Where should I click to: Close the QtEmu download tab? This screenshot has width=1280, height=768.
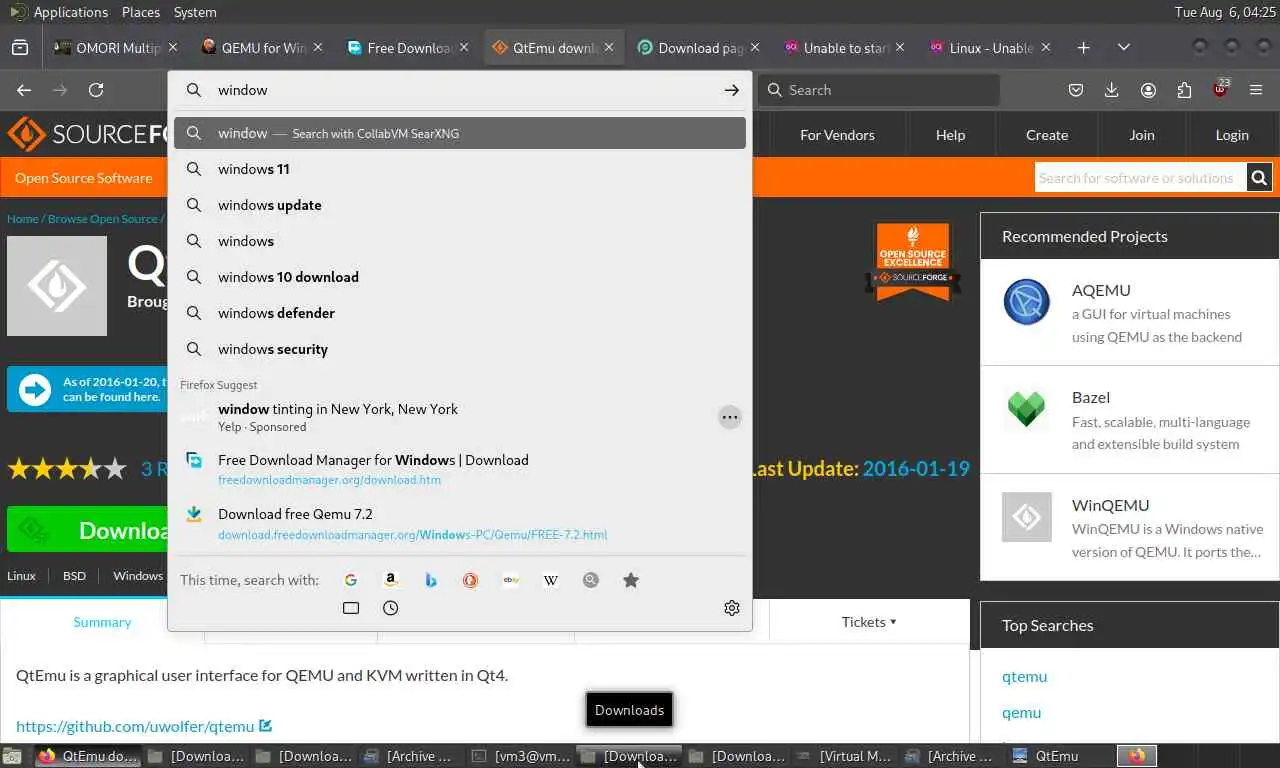click(x=610, y=47)
